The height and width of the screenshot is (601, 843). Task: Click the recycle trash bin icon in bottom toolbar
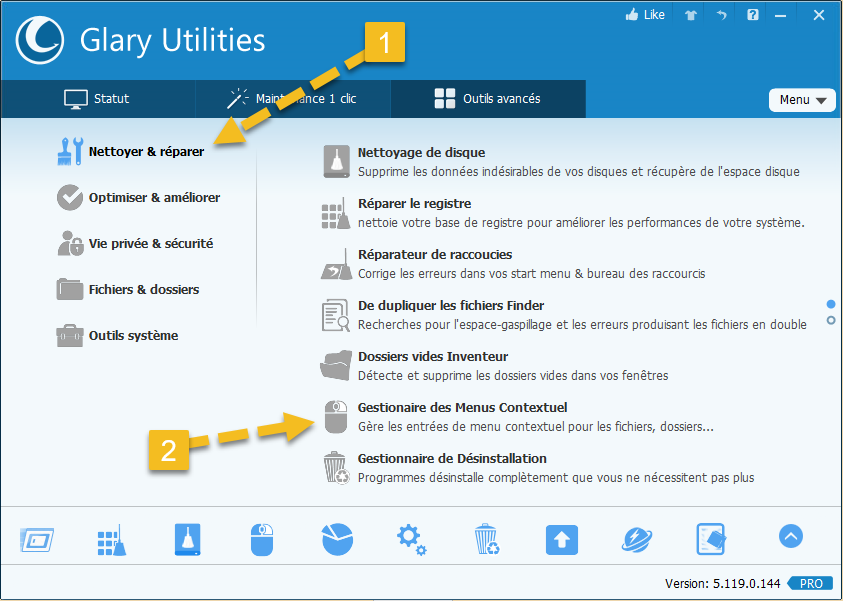point(487,539)
